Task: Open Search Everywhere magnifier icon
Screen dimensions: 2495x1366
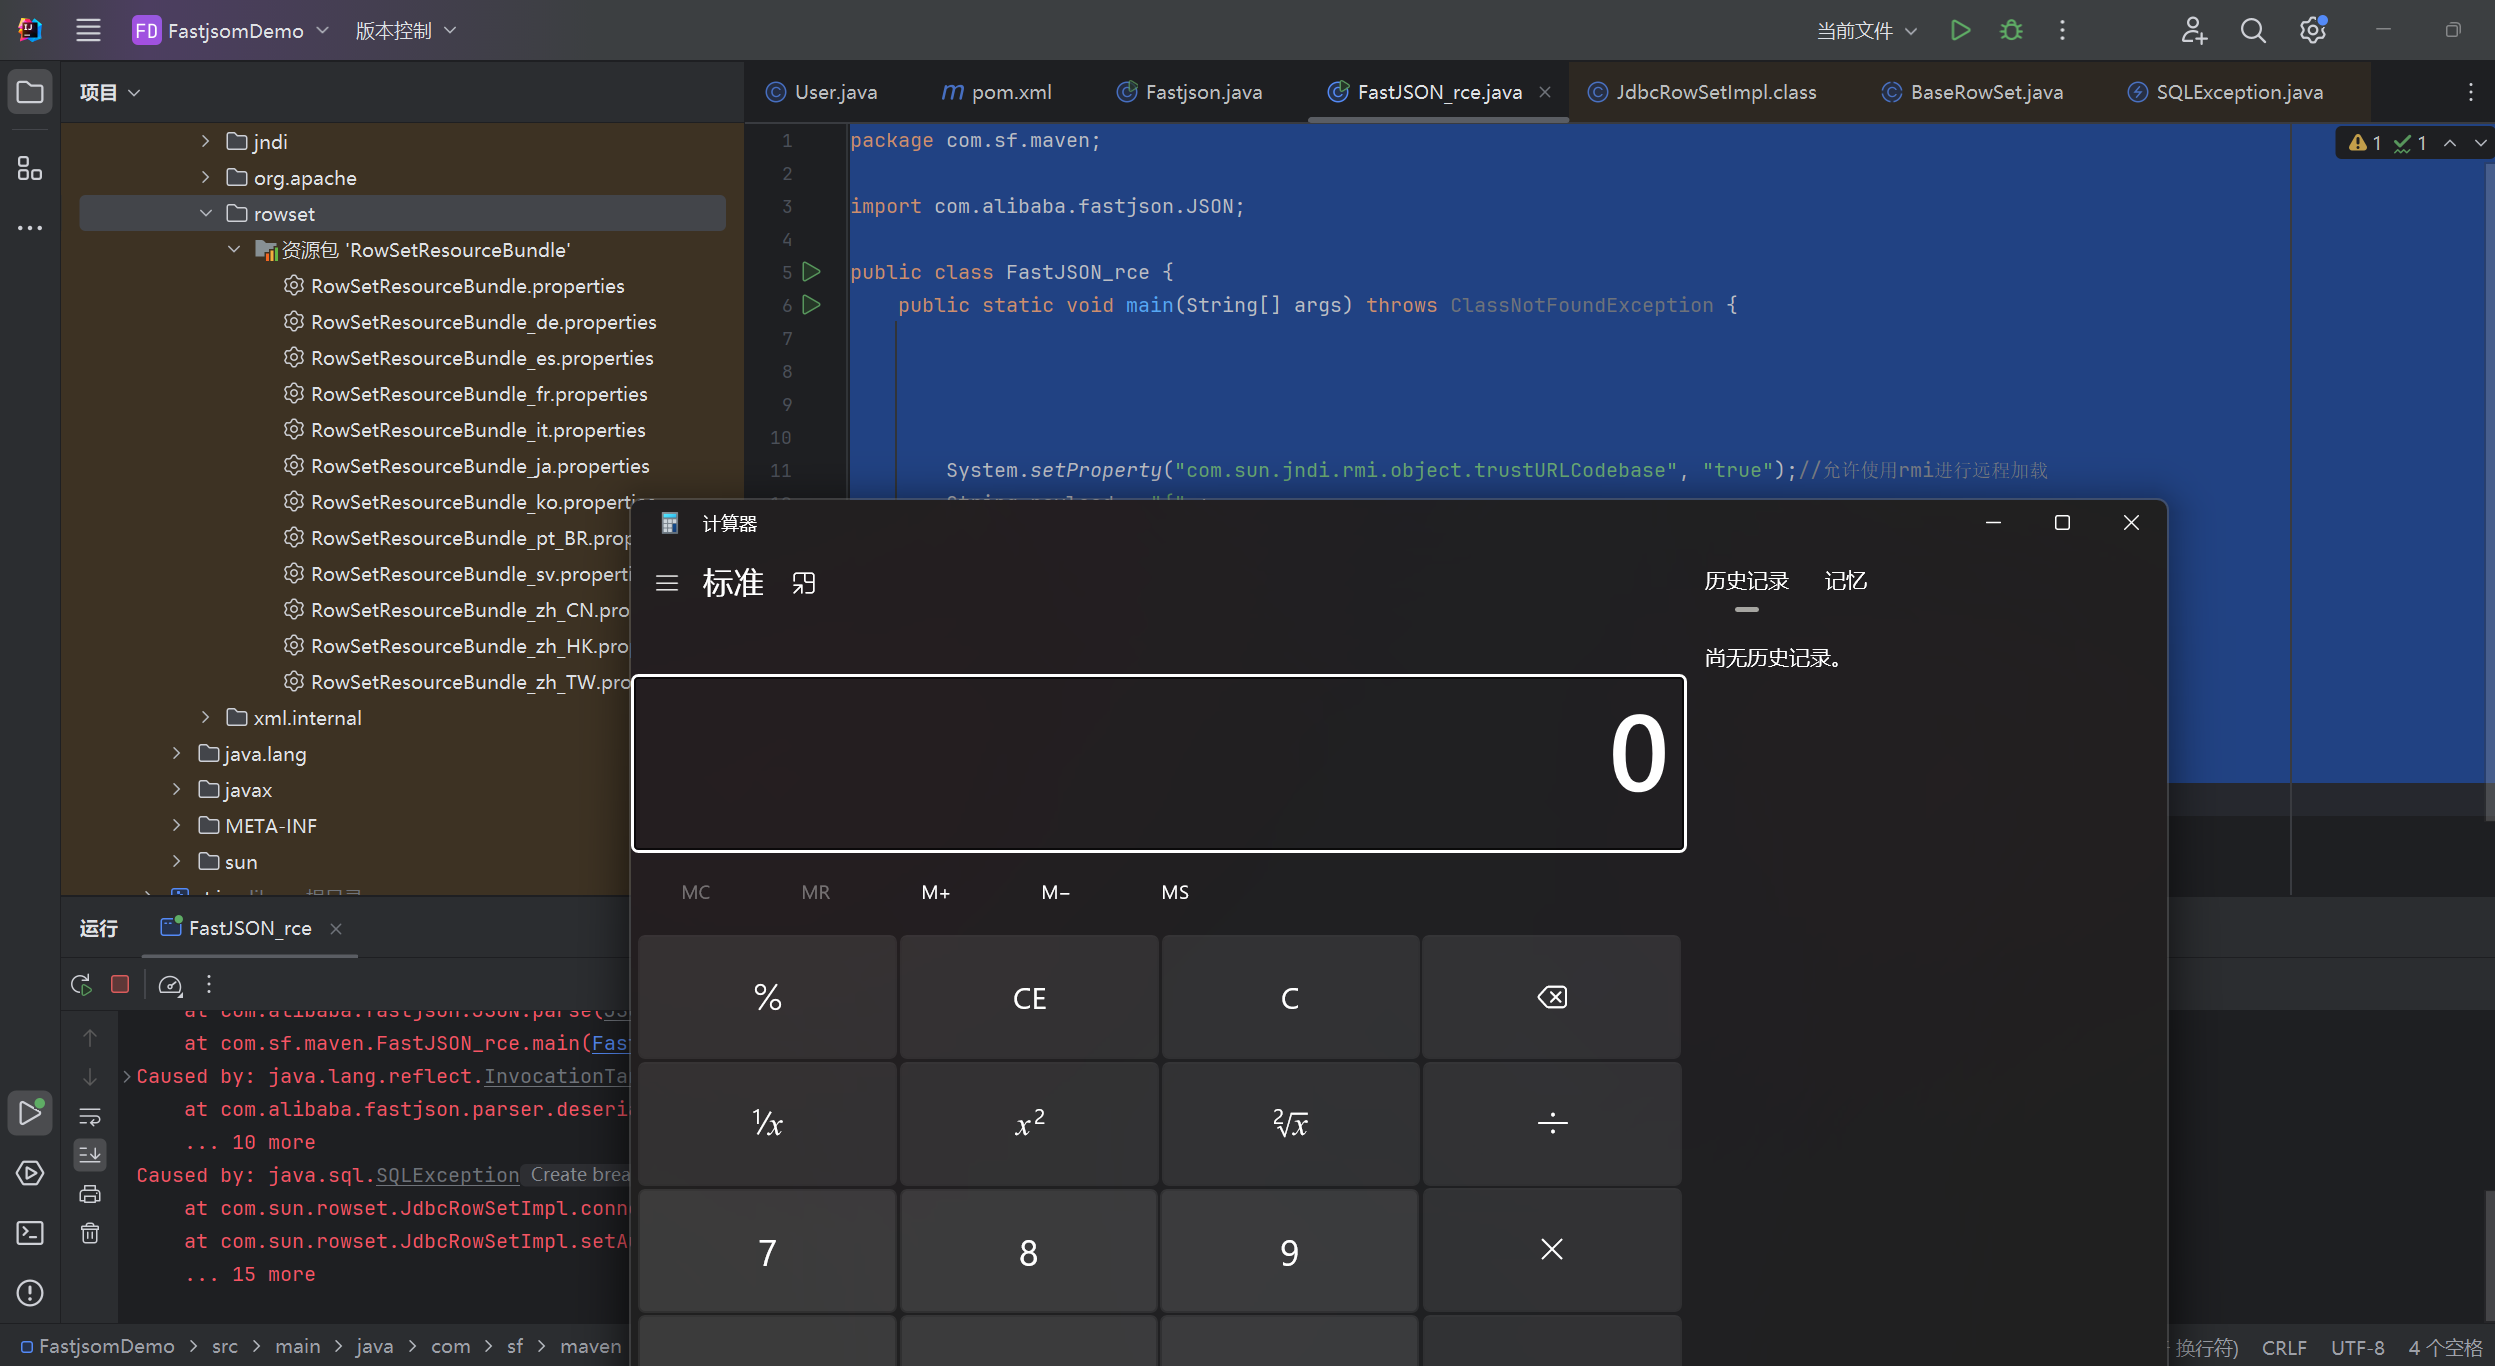Action: [x=2253, y=30]
